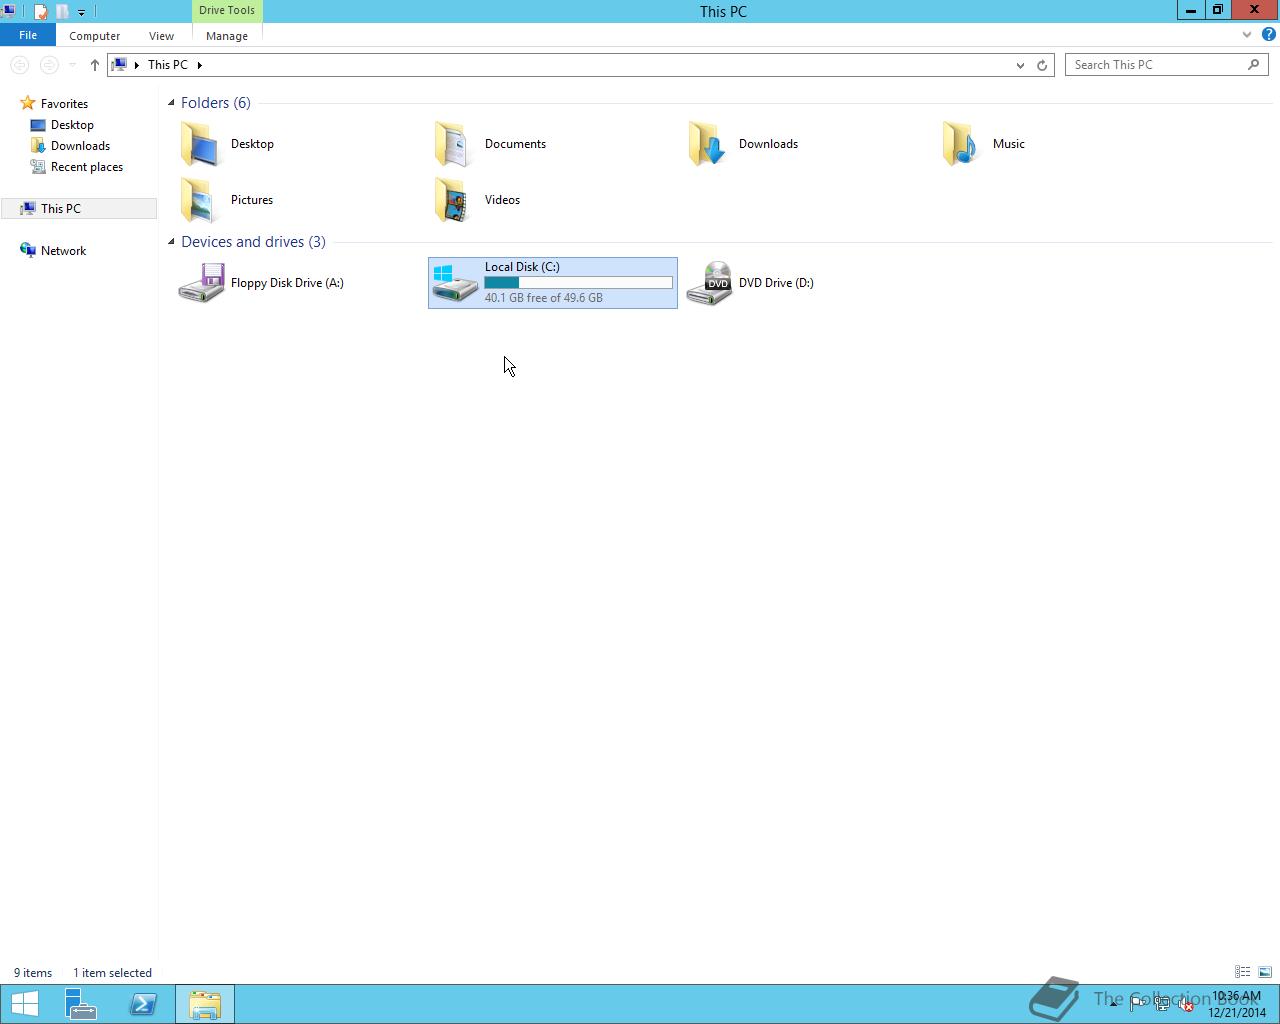
Task: Collapse the Devices and drives (3) section
Action: click(171, 241)
